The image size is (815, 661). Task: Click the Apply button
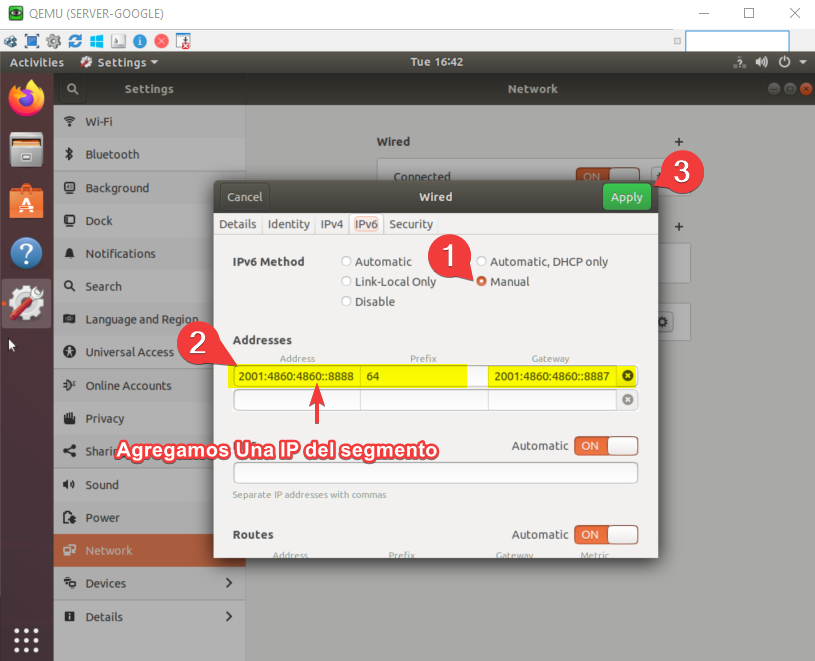click(x=627, y=197)
